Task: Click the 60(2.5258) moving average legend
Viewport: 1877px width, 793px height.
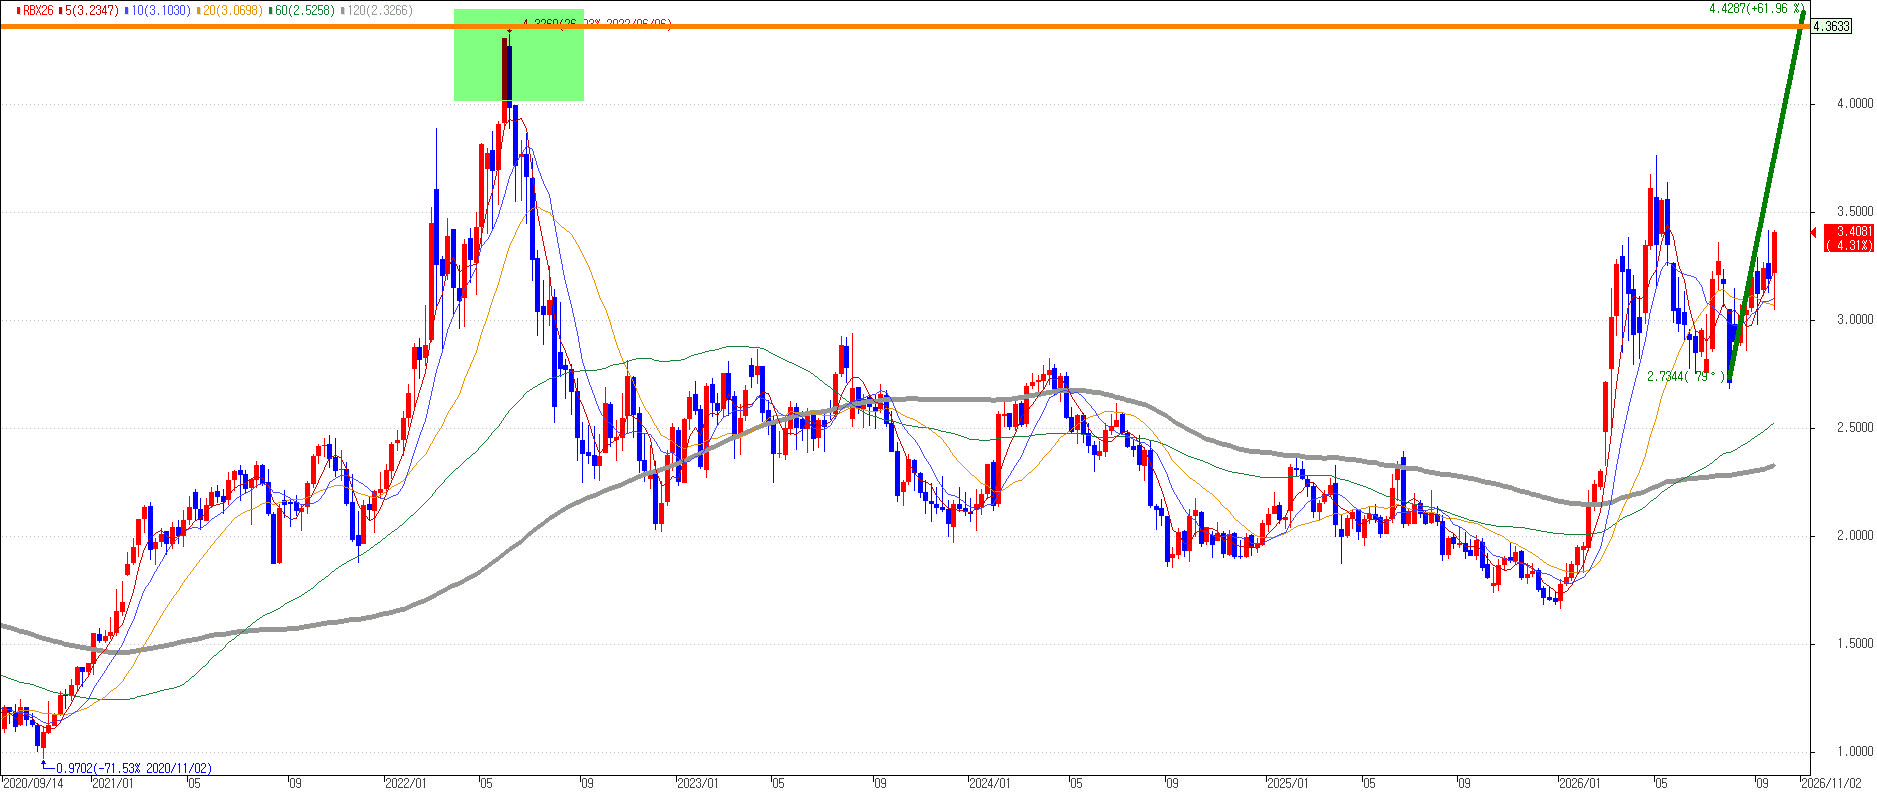Action: (x=301, y=9)
